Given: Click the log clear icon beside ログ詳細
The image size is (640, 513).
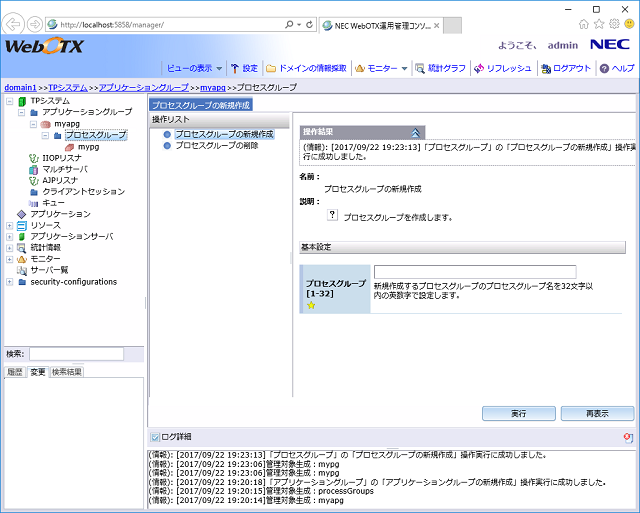Looking at the screenshot, I should (627, 438).
